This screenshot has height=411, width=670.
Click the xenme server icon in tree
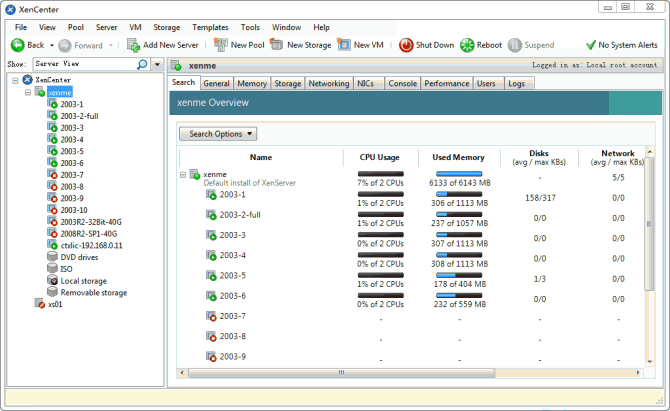pos(40,91)
